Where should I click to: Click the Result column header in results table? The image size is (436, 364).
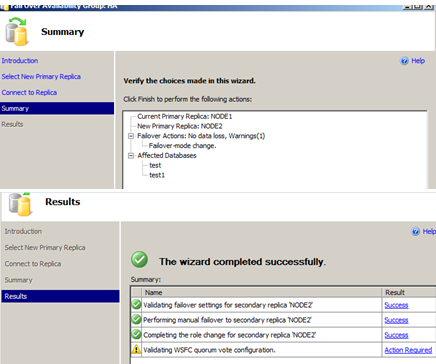[409, 292]
